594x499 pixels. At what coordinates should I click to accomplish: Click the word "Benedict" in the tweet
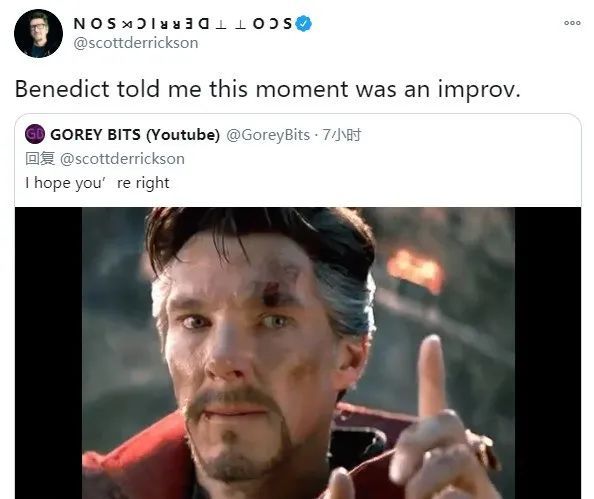click(62, 89)
